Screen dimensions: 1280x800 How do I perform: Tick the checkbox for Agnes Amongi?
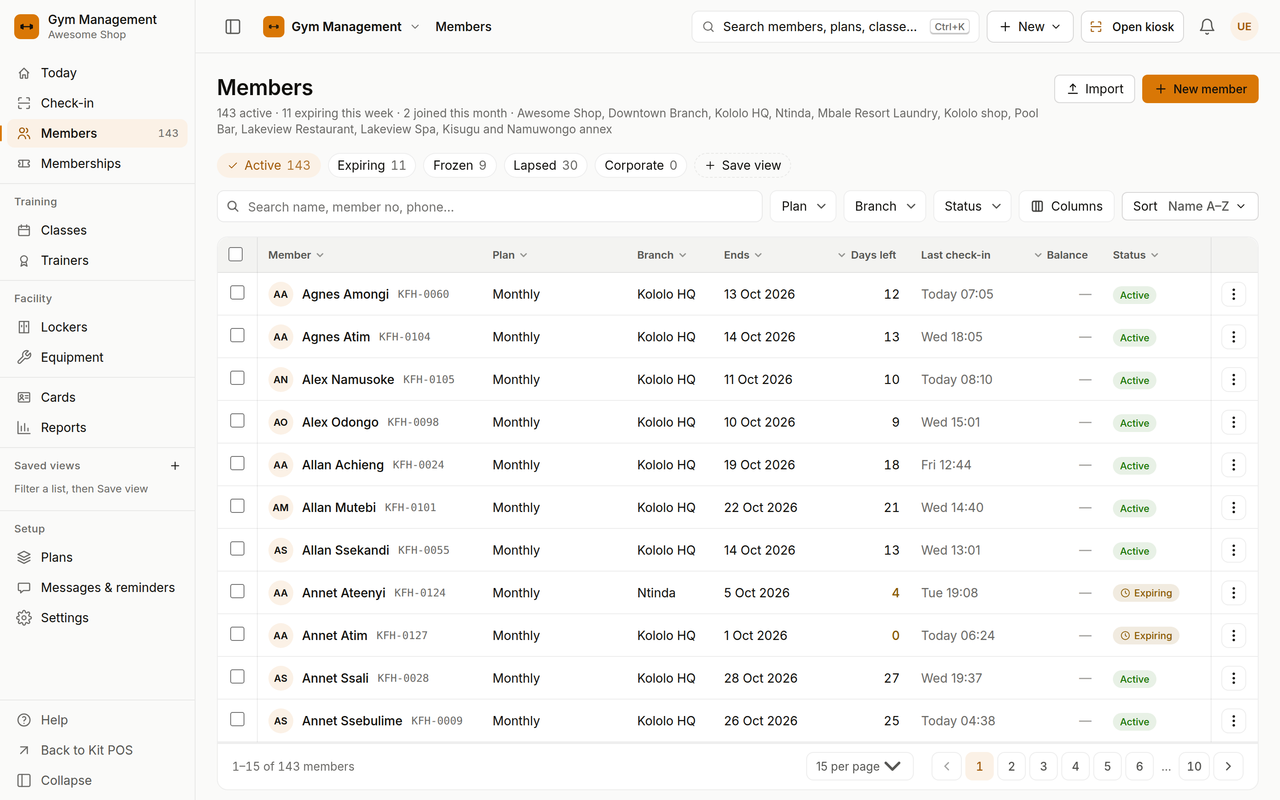tap(237, 293)
